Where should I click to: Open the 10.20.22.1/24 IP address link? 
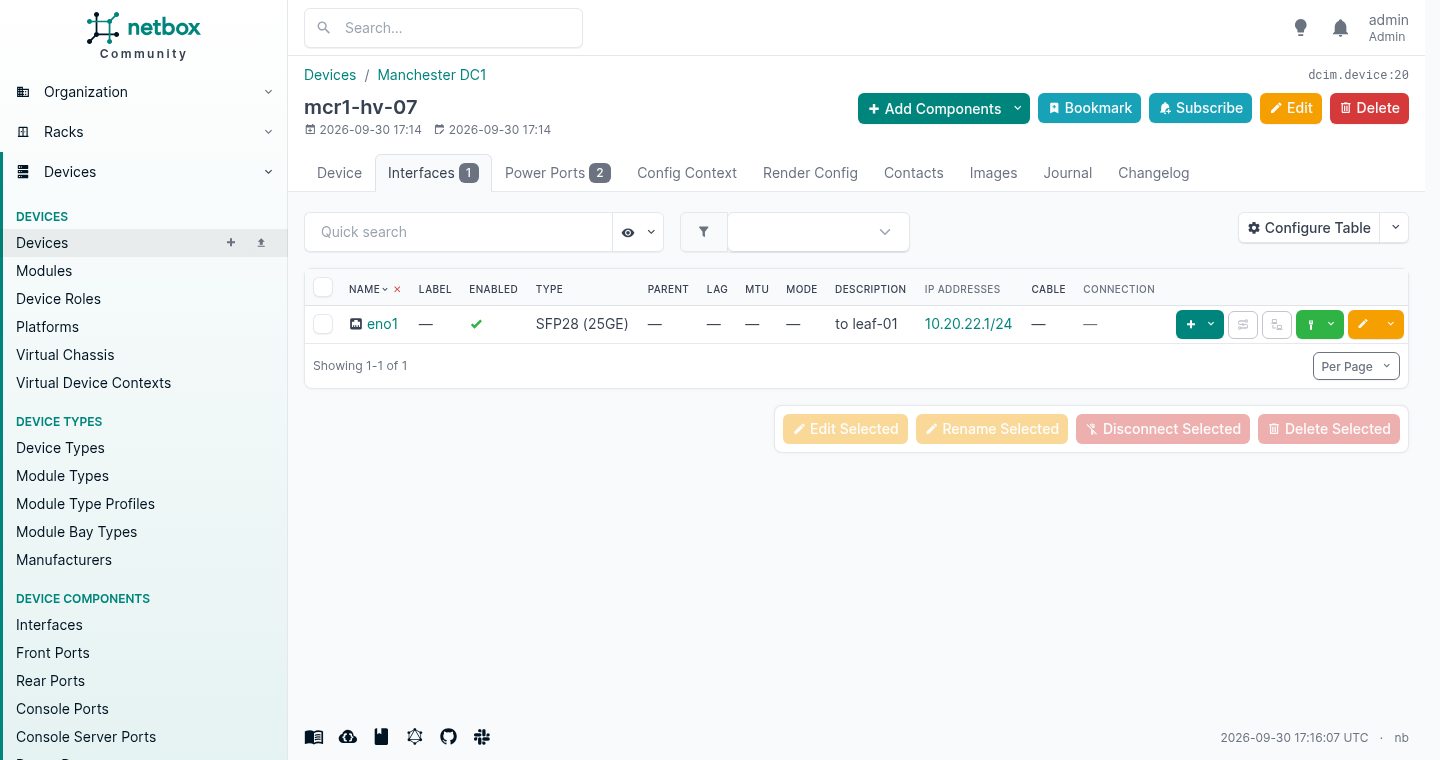coord(968,324)
